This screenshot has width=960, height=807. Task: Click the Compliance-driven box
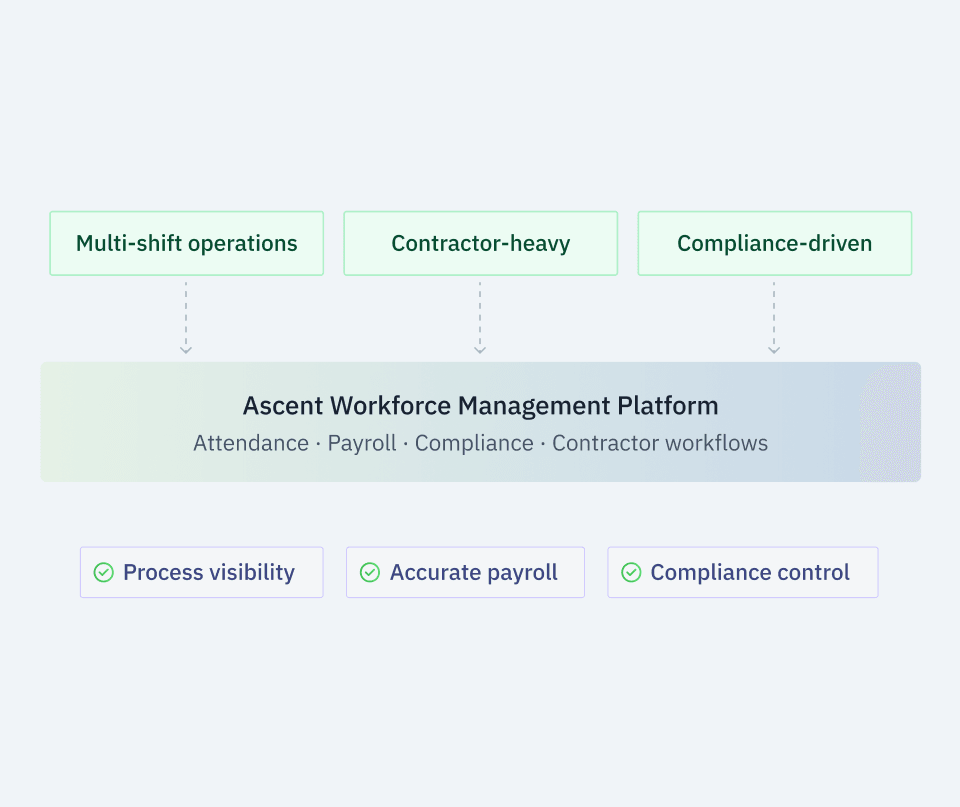pyautogui.click(x=774, y=243)
